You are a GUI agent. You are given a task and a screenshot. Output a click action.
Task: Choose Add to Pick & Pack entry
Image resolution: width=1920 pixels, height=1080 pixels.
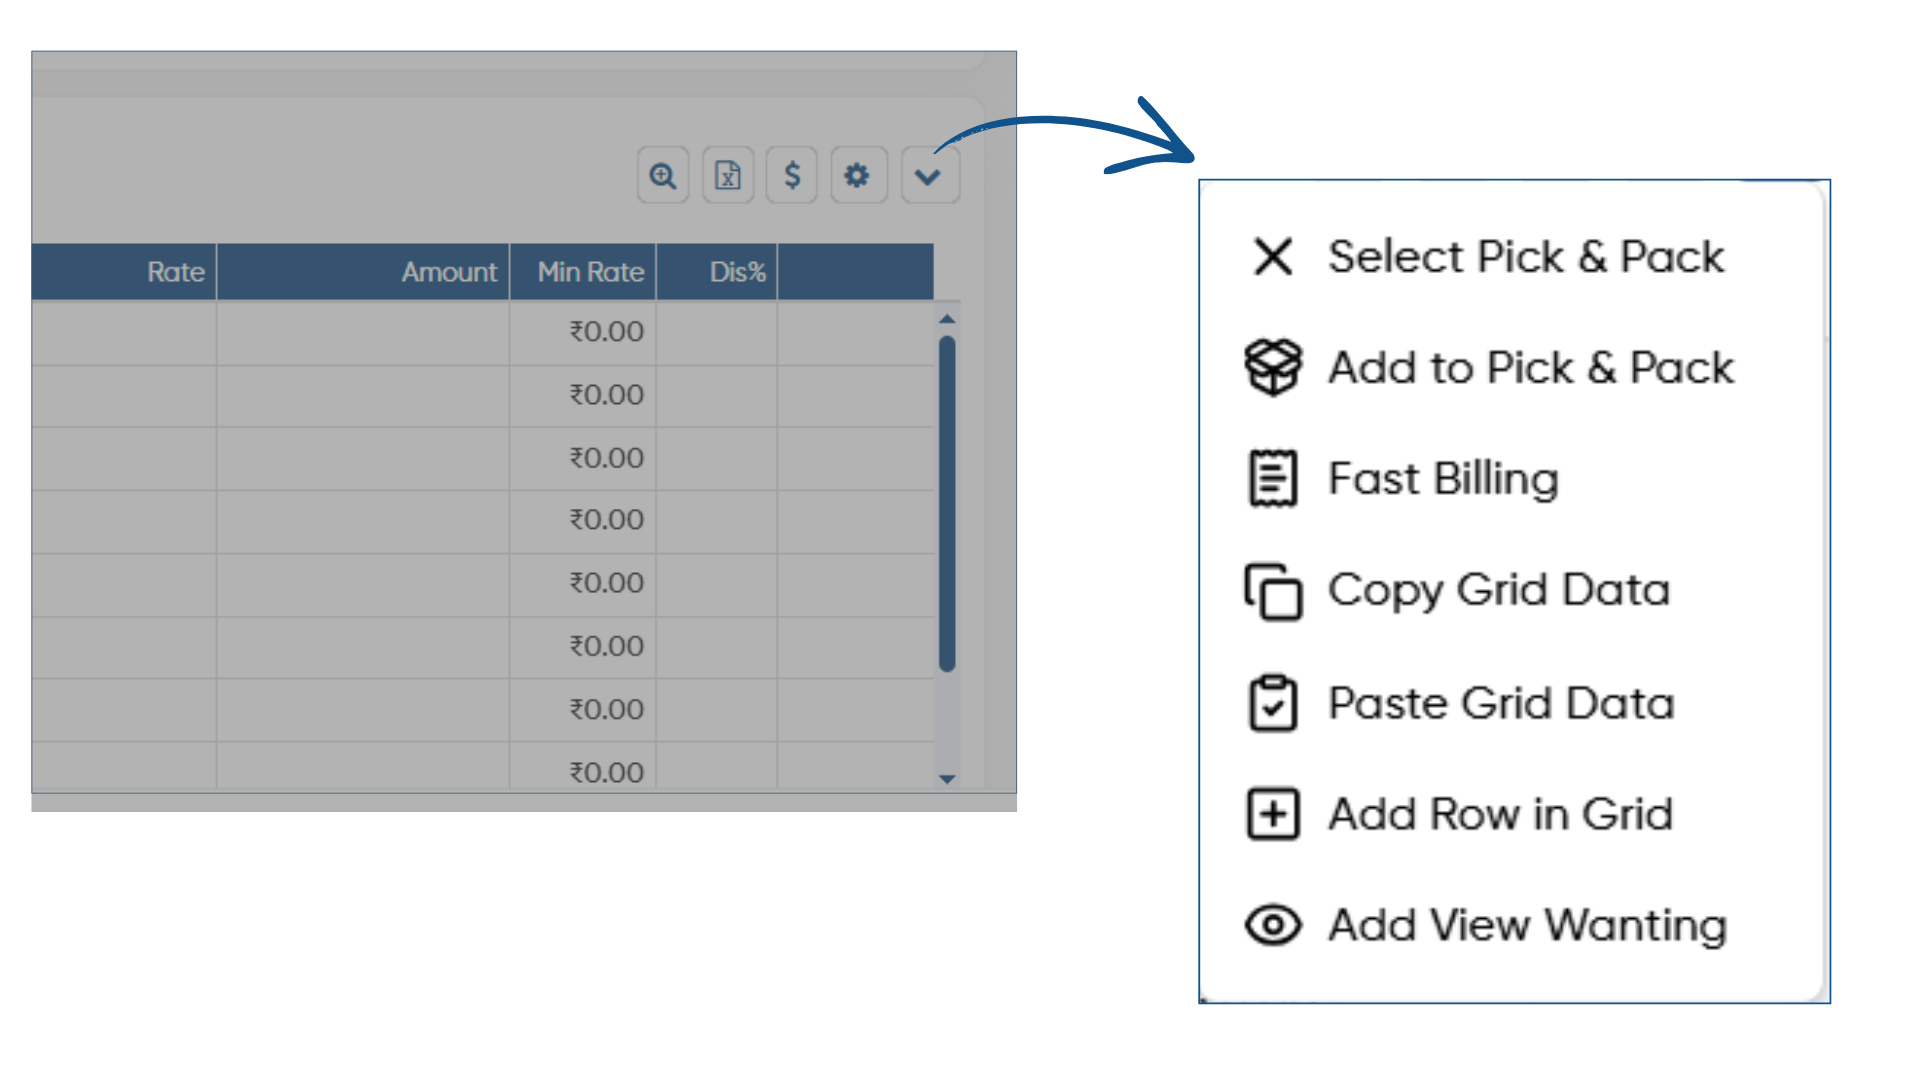[x=1531, y=368]
